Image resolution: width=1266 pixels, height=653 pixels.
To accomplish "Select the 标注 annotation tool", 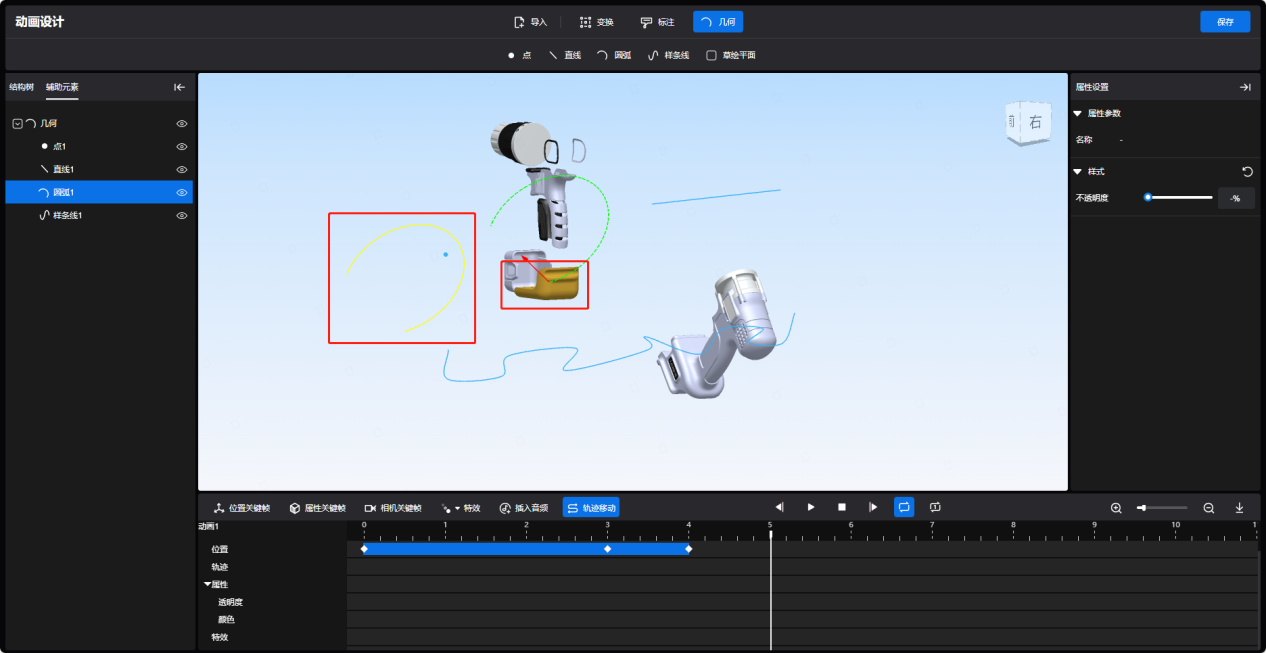I will (658, 22).
